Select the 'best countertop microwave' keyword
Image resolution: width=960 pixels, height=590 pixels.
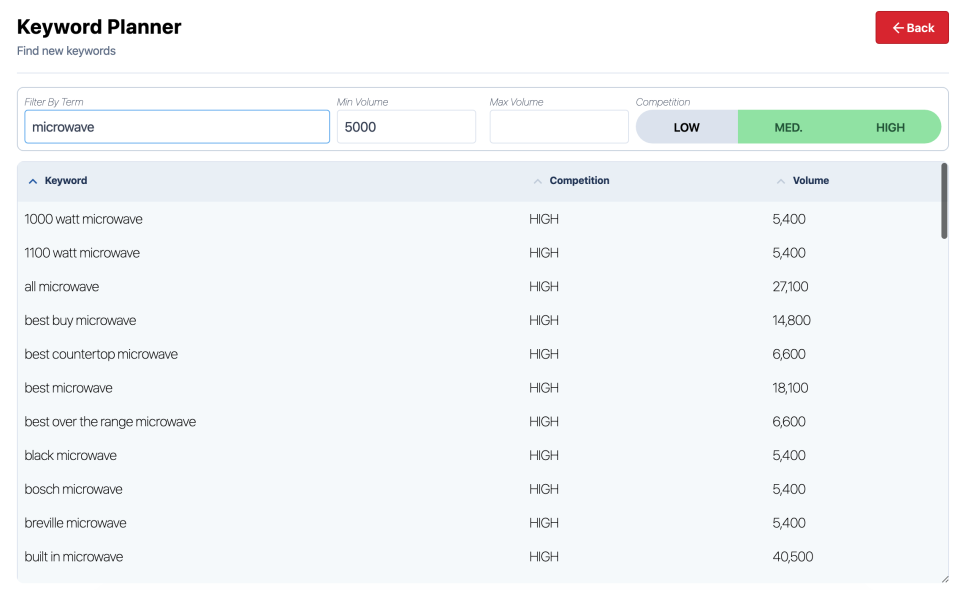coord(101,354)
